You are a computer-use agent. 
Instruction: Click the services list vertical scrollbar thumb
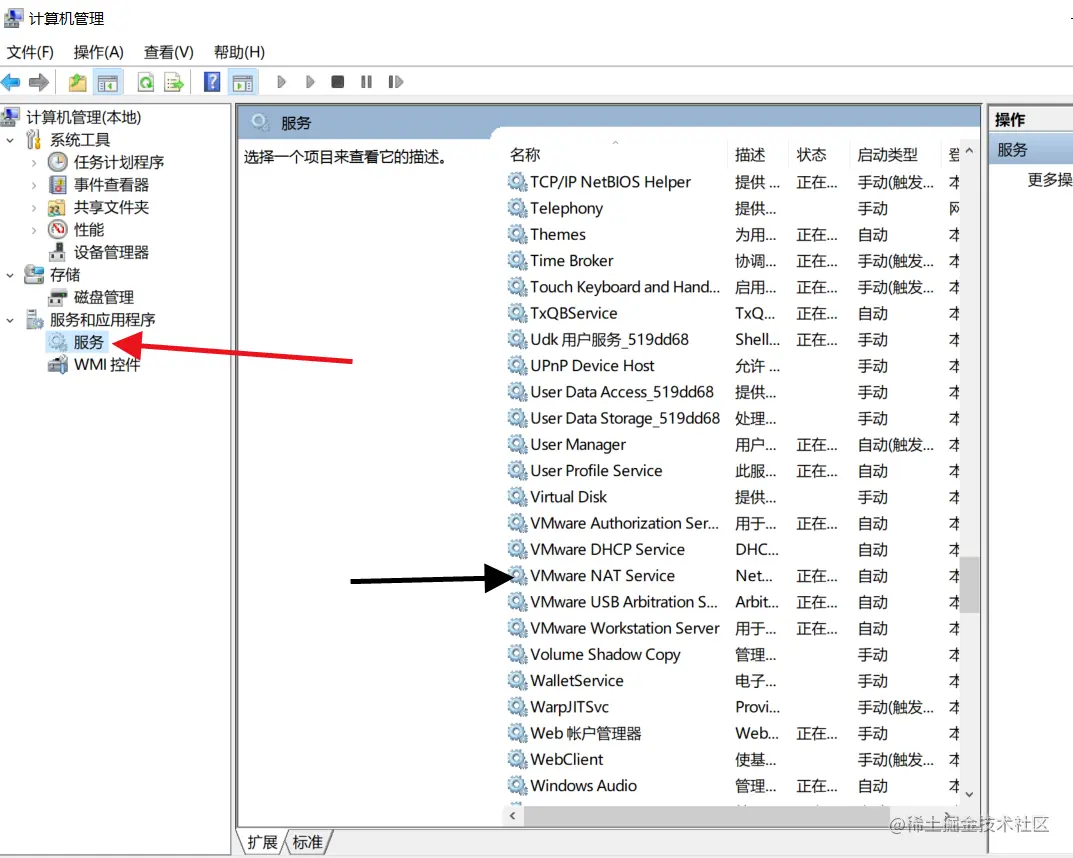pos(969,584)
